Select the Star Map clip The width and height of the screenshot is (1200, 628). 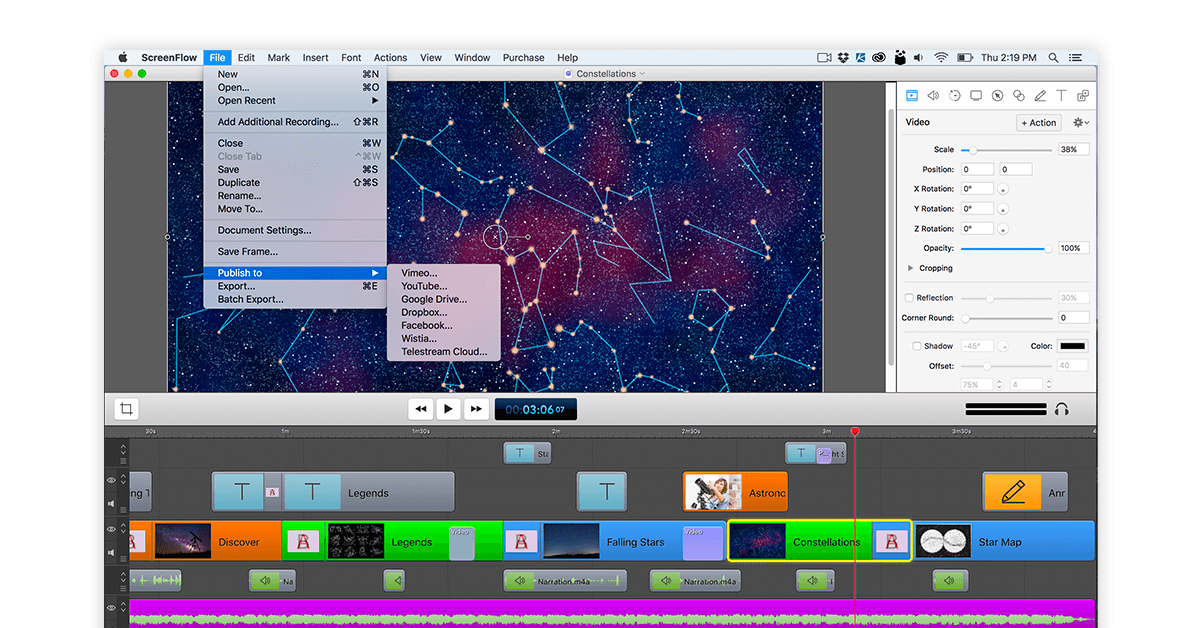point(1004,541)
